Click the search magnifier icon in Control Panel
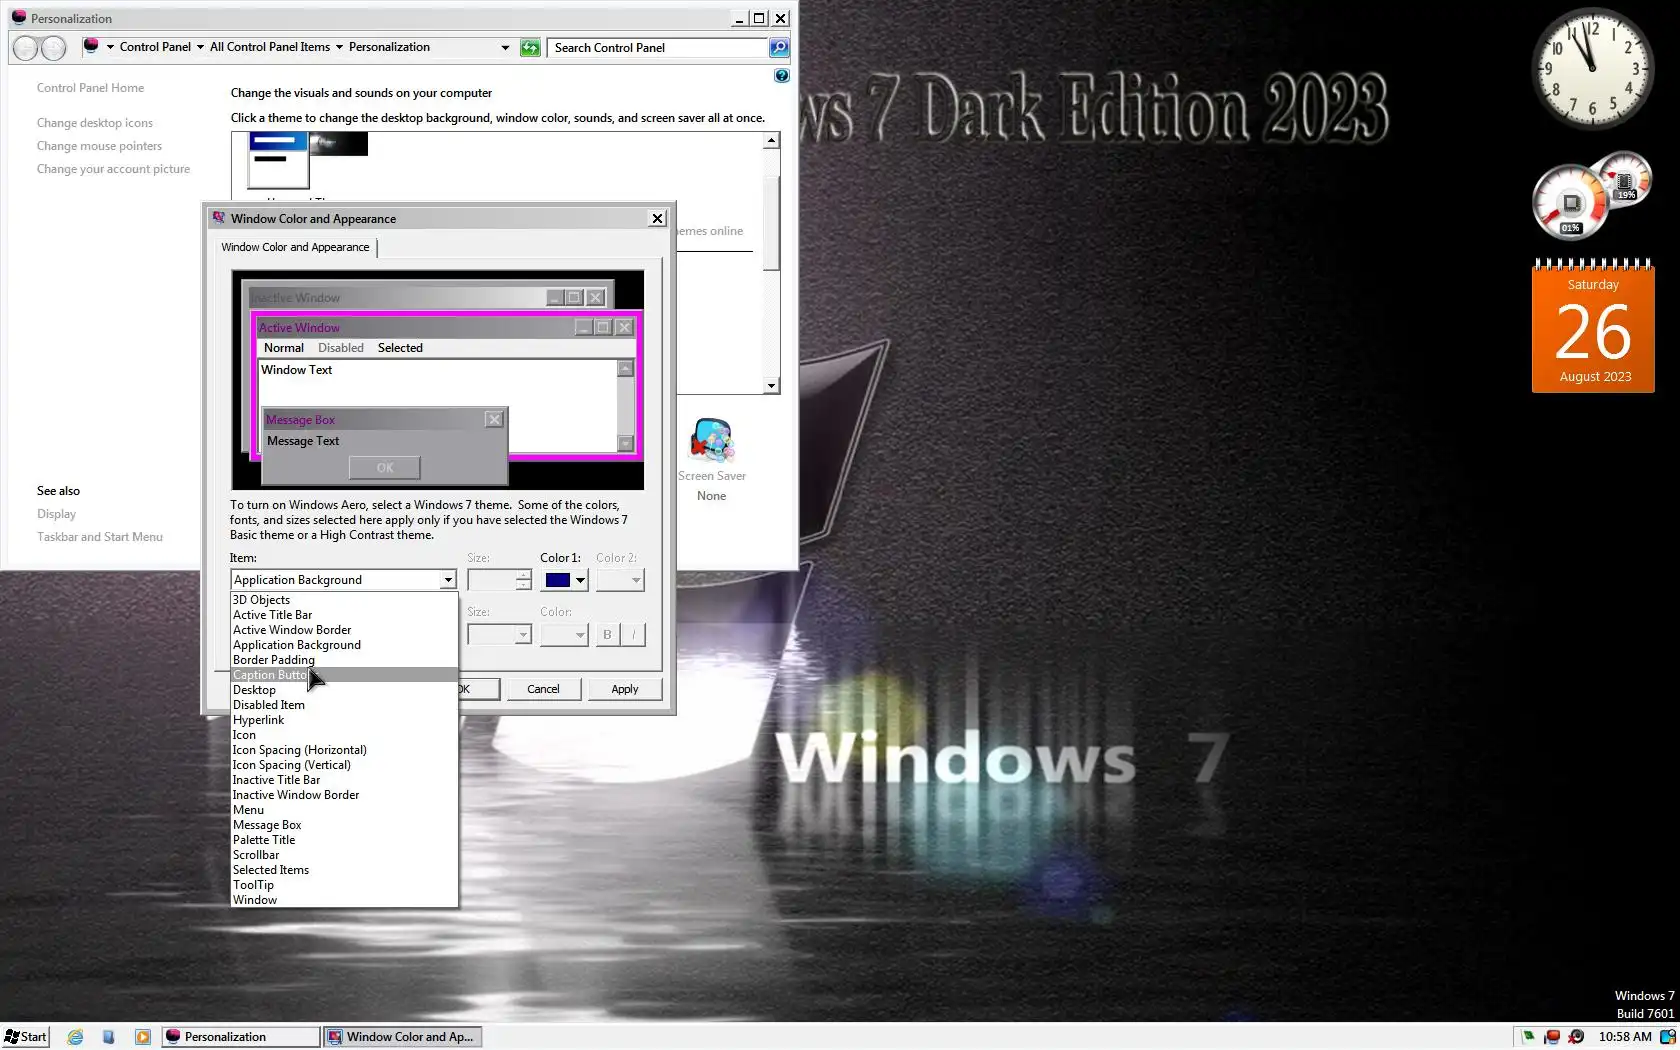 pos(779,47)
